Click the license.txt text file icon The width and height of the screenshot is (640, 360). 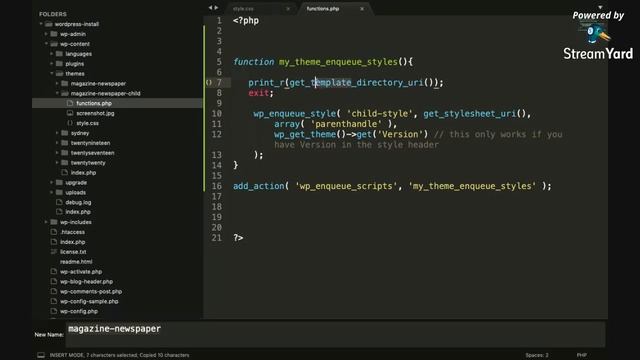click(54, 252)
